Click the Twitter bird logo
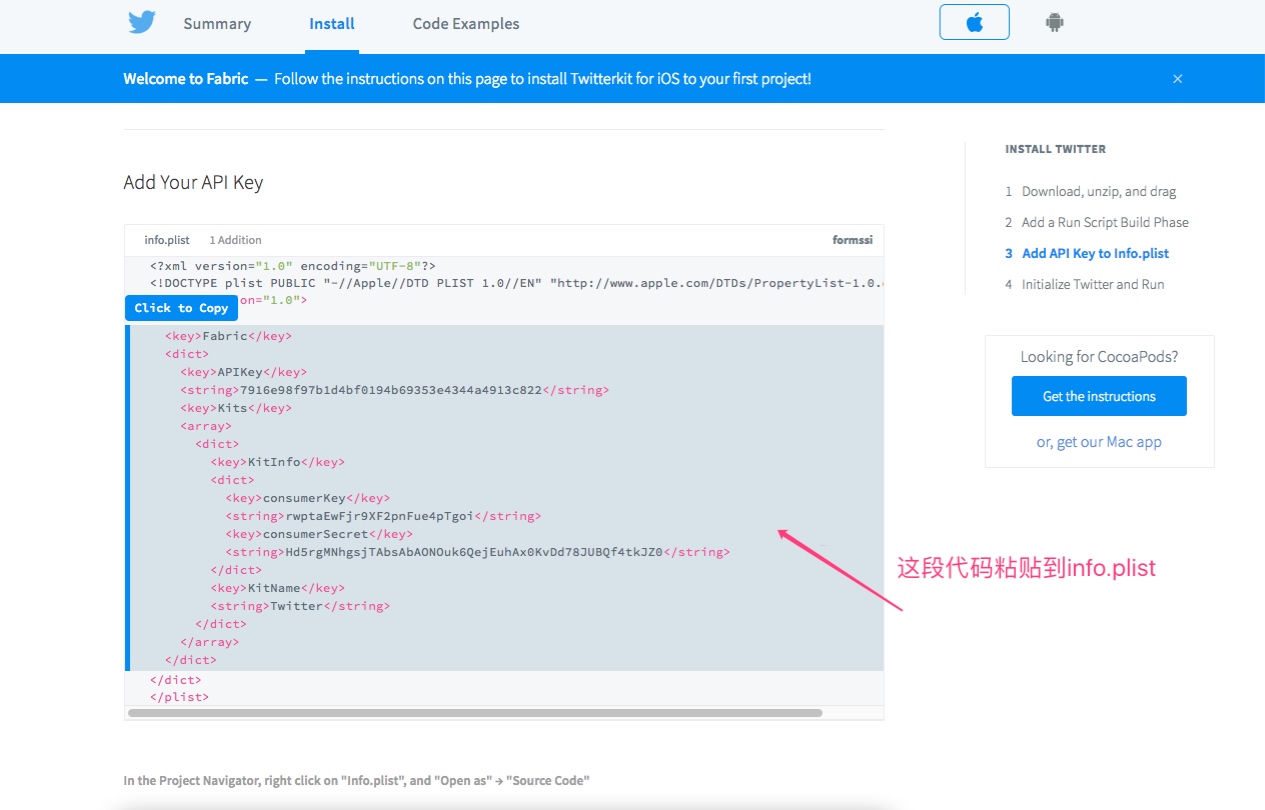The image size is (1265, 810). pyautogui.click(x=142, y=22)
